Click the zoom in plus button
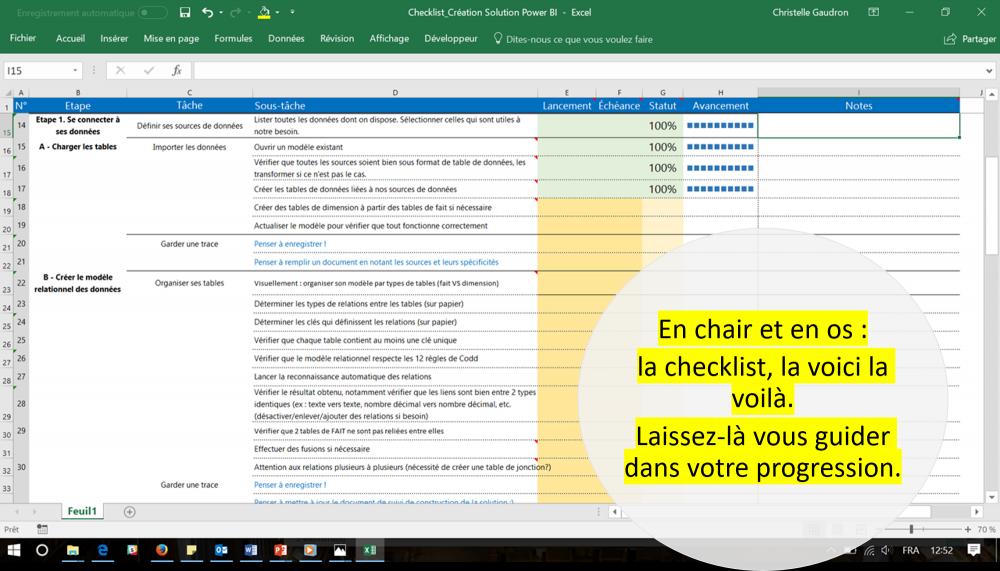The width and height of the screenshot is (1000, 571). (x=967, y=530)
